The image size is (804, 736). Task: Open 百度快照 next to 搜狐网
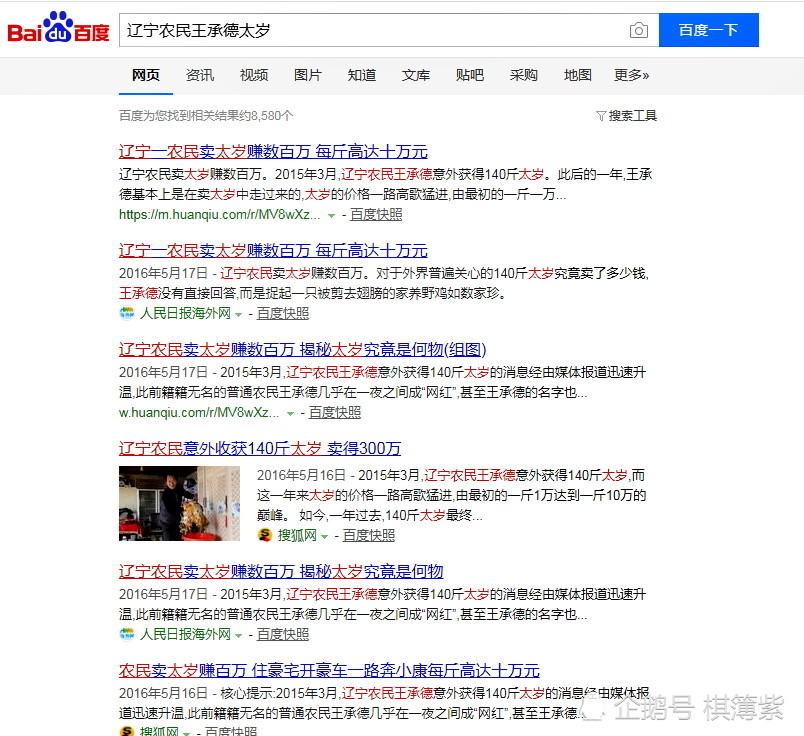(369, 535)
